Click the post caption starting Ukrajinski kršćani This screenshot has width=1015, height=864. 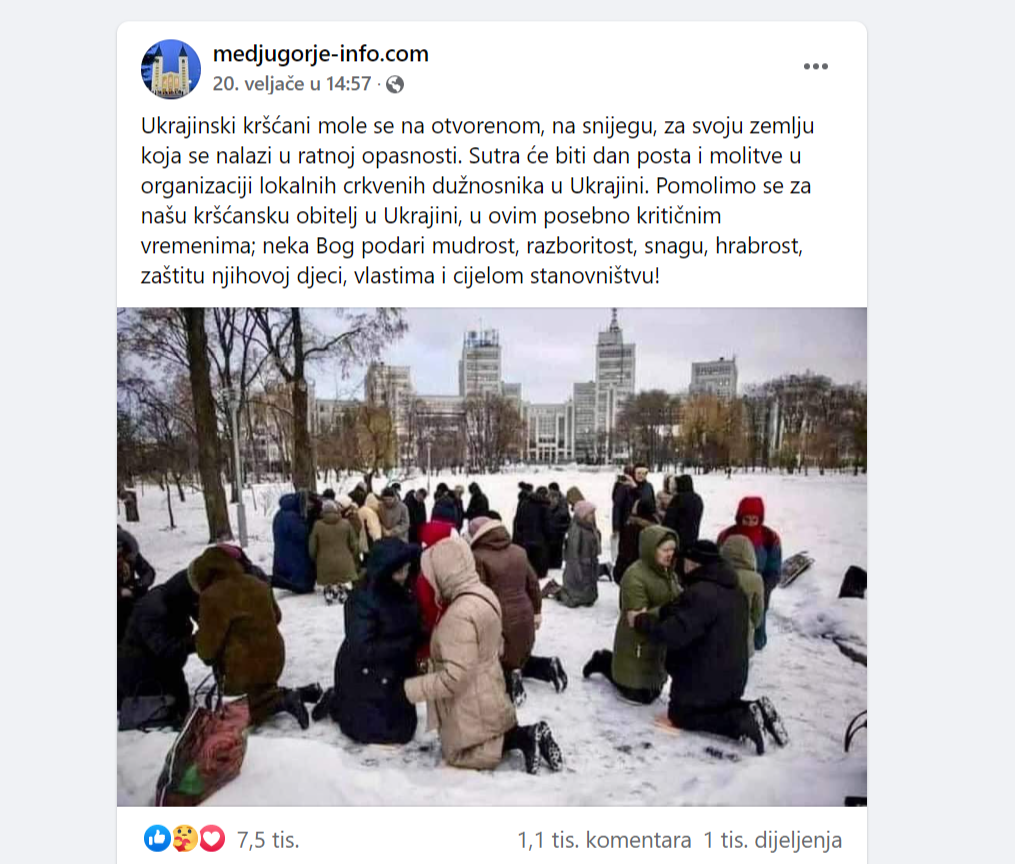click(478, 201)
